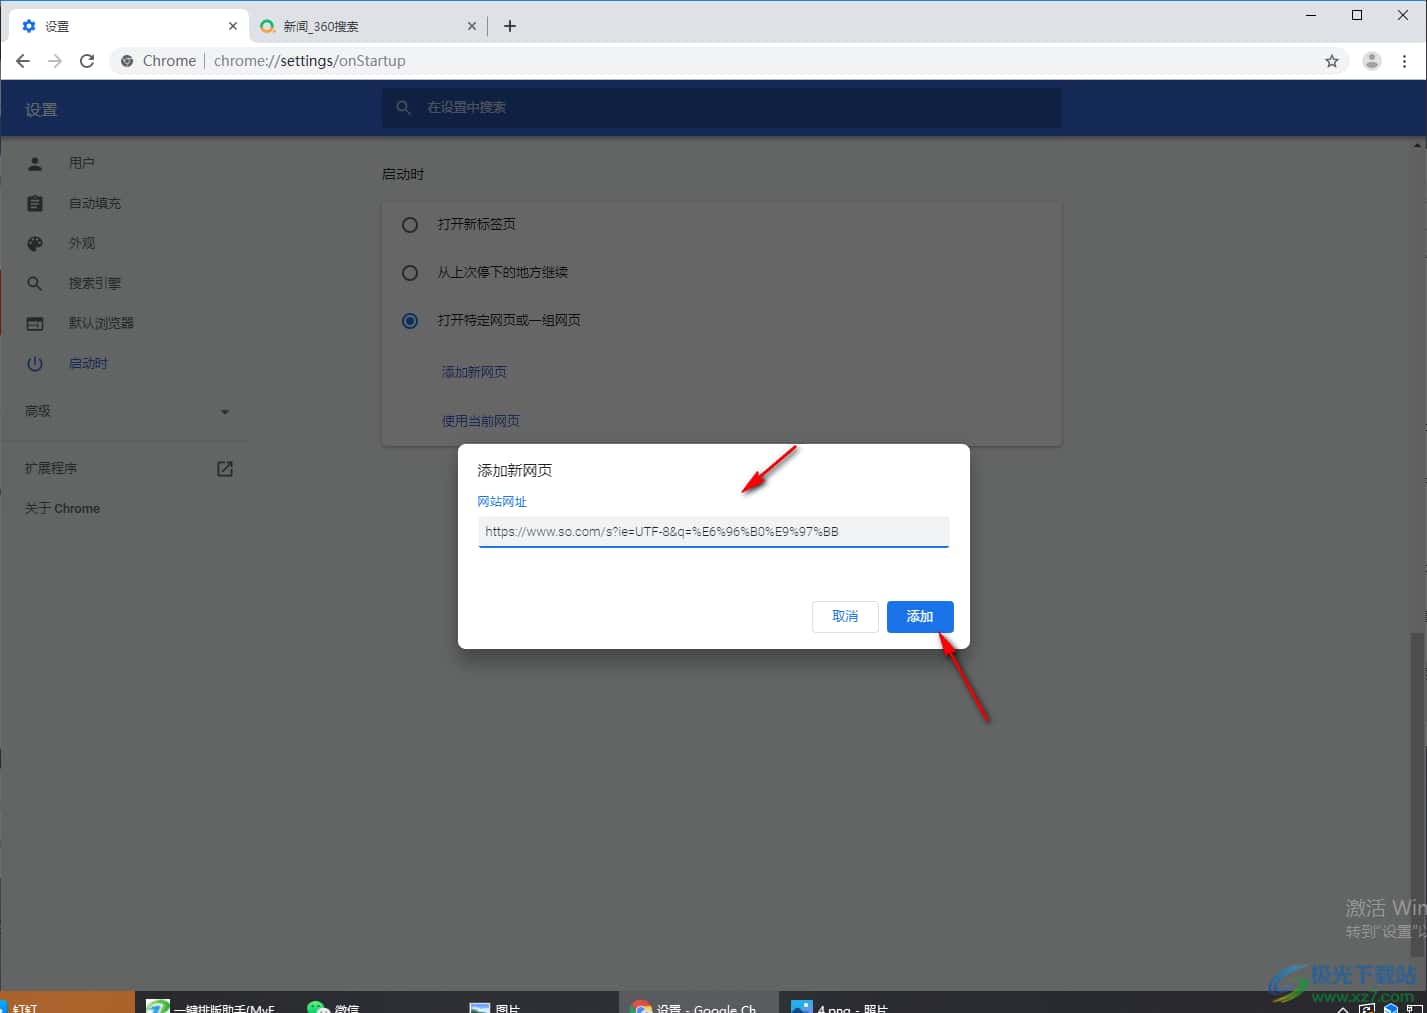Image resolution: width=1427 pixels, height=1013 pixels.
Task: Select the 打开特定网页或一组网页 radio button
Action: tap(410, 321)
